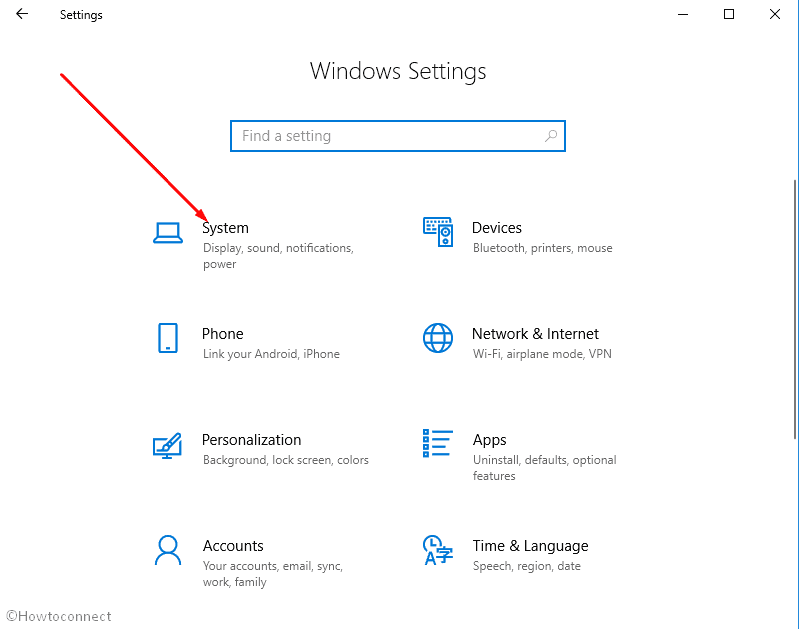Viewport: 799px width, 629px height.
Task: Open the Accounts person icon
Action: click(x=168, y=550)
